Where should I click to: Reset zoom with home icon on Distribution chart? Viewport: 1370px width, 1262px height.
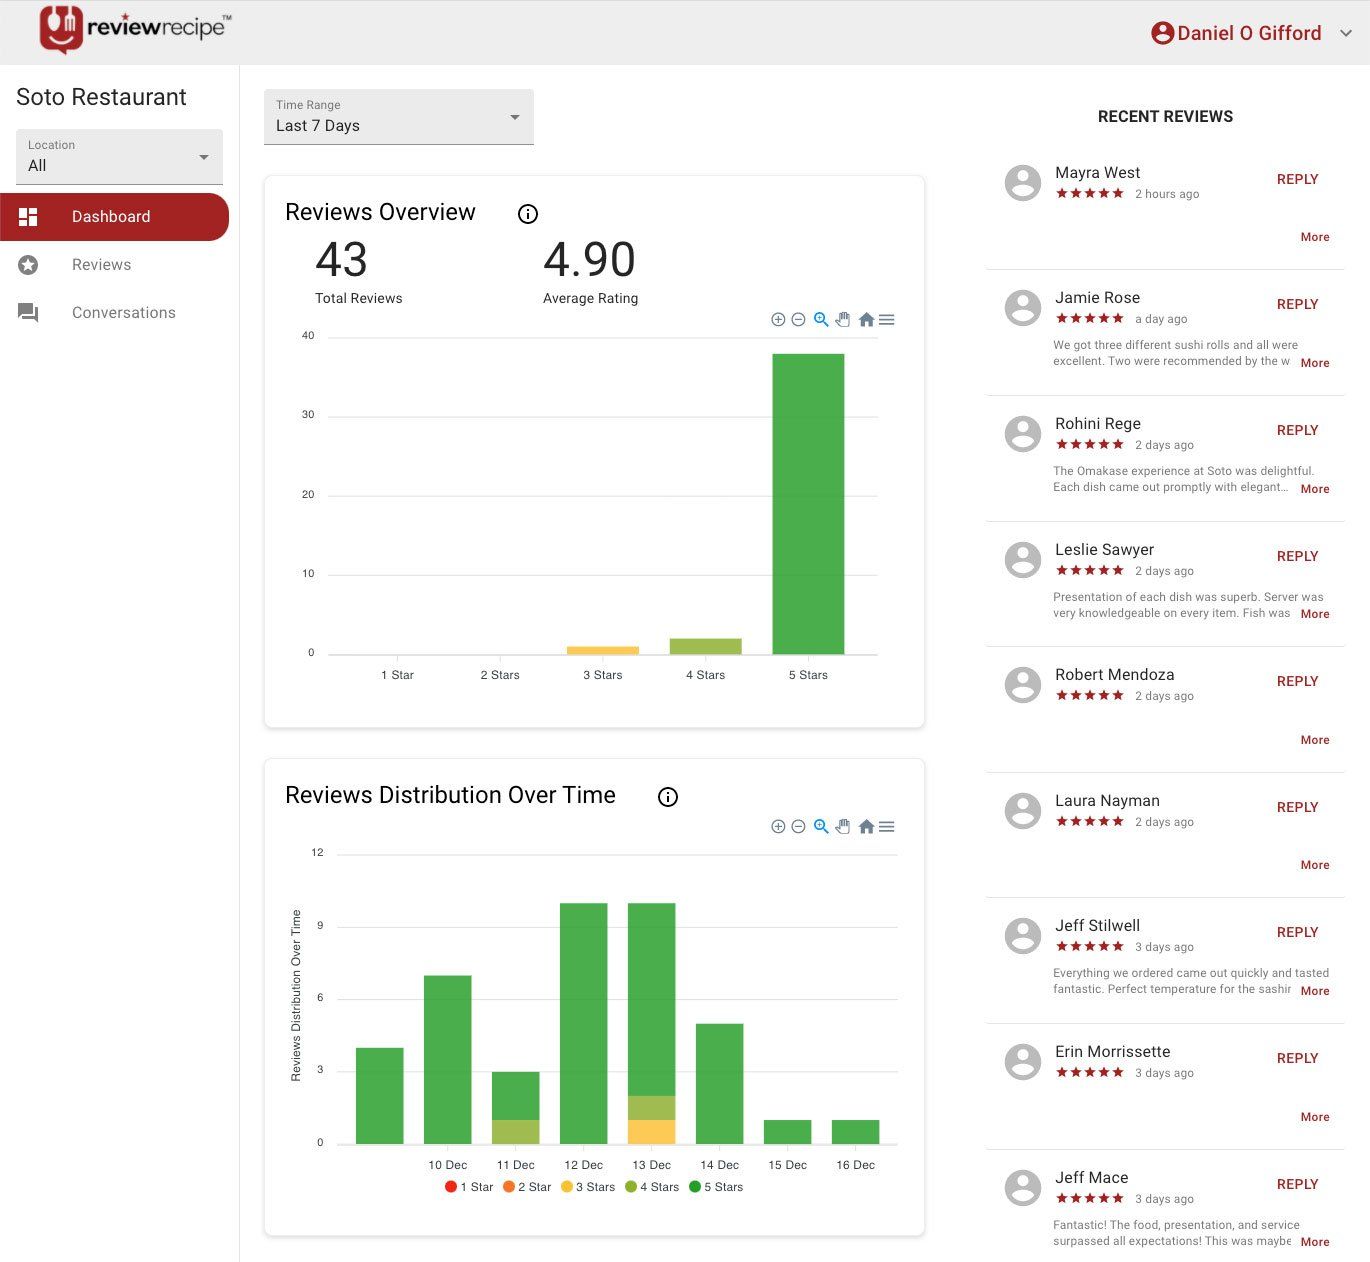pos(866,827)
